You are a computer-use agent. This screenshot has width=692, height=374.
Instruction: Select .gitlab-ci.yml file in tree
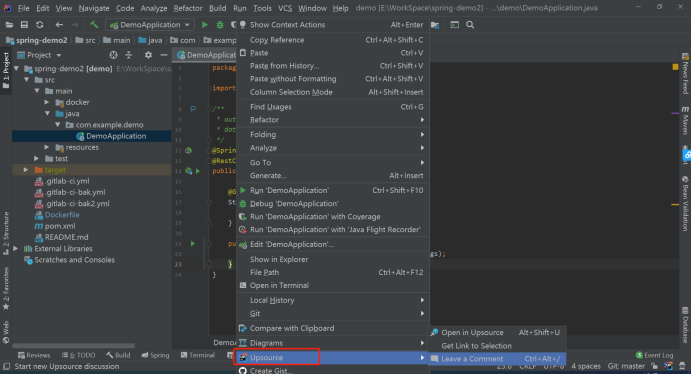[x=67, y=181]
